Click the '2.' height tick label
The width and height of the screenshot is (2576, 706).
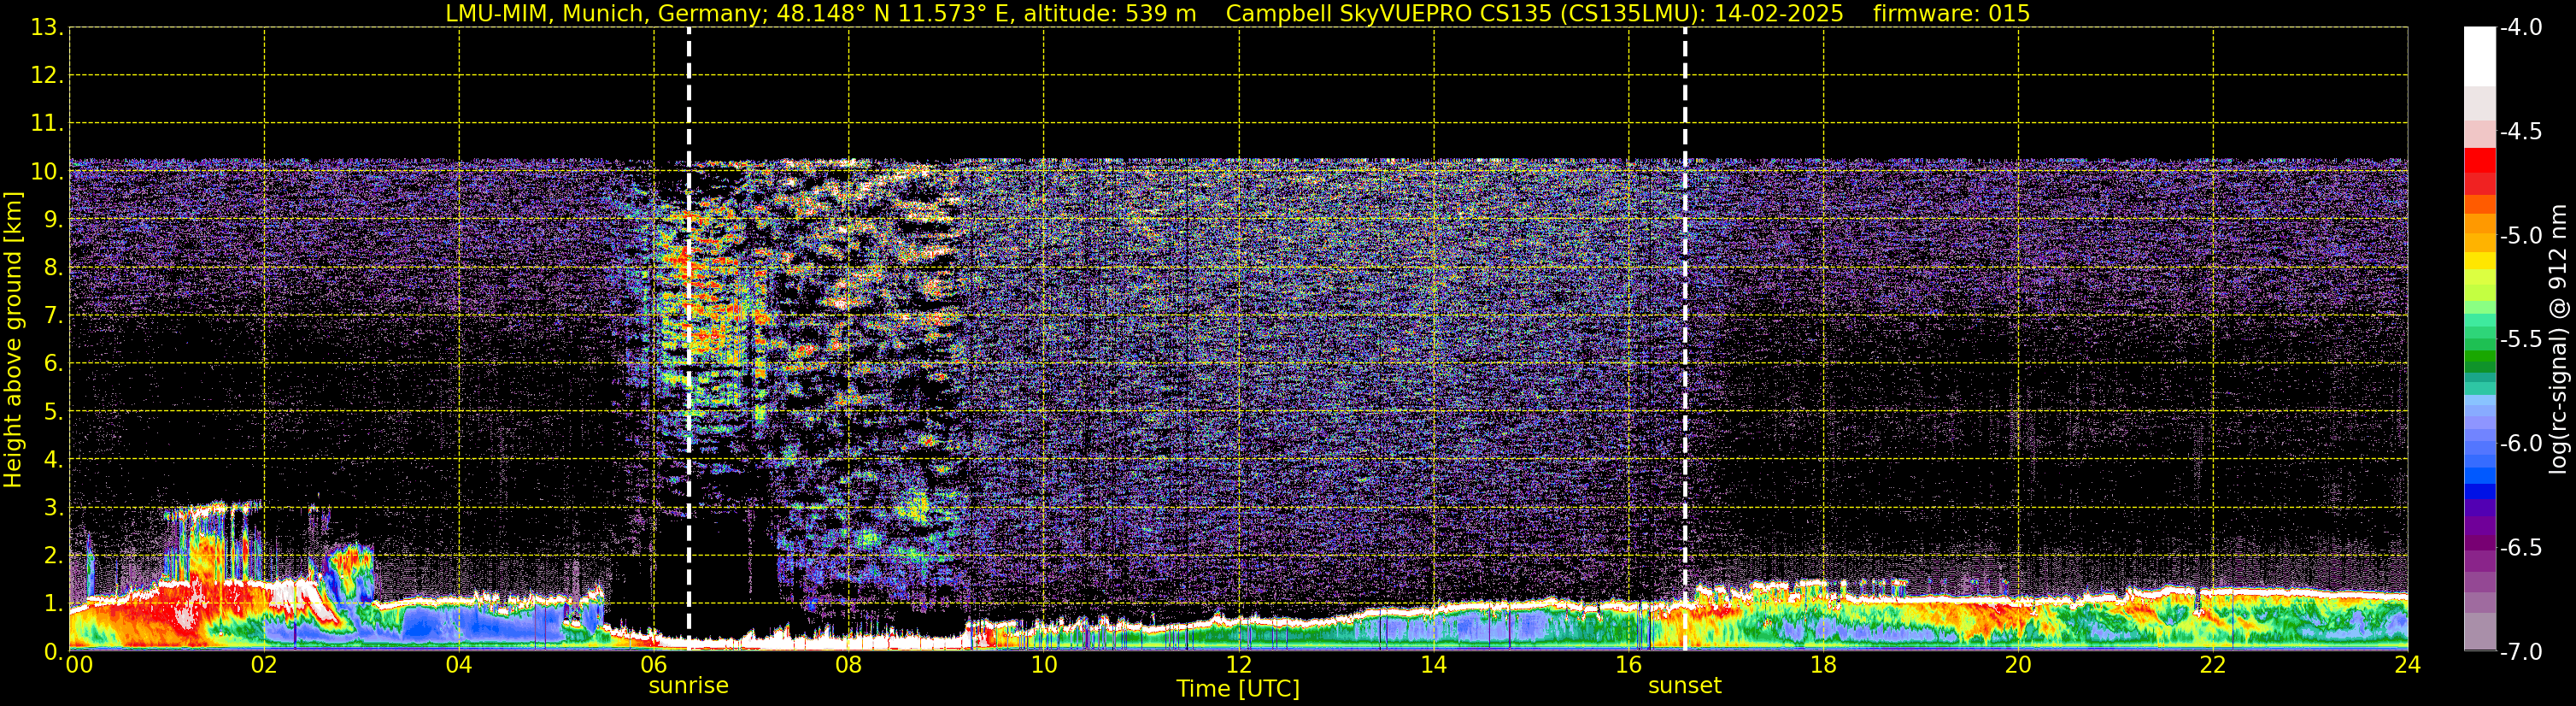pyautogui.click(x=53, y=556)
